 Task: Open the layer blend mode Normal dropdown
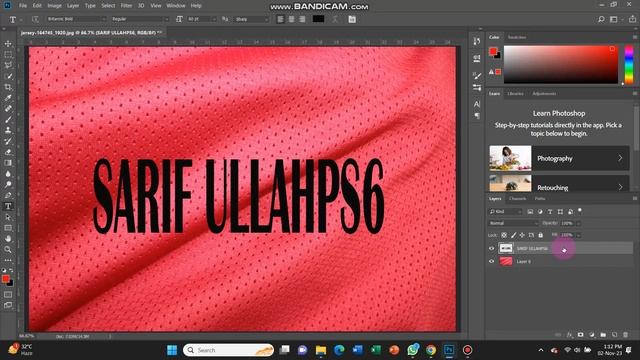[513, 223]
